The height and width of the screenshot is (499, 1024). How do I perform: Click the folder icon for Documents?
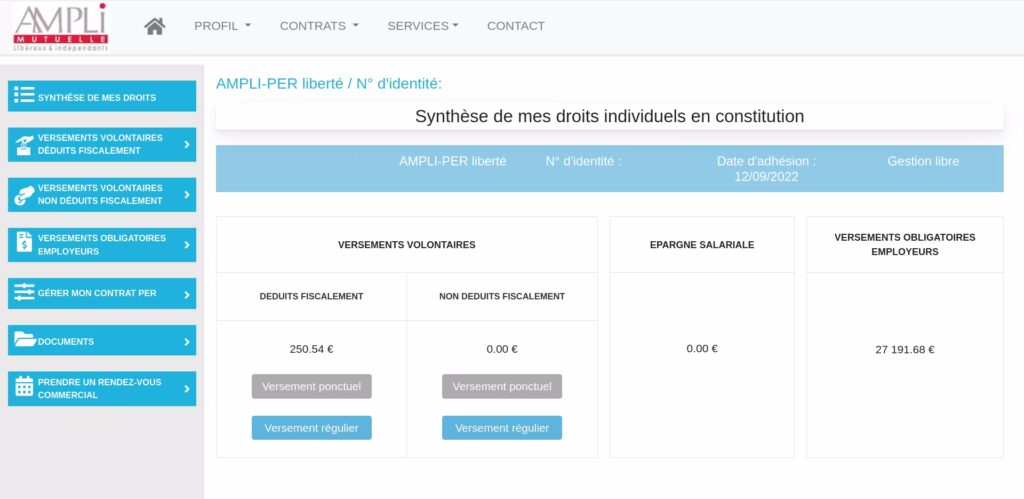(25, 341)
